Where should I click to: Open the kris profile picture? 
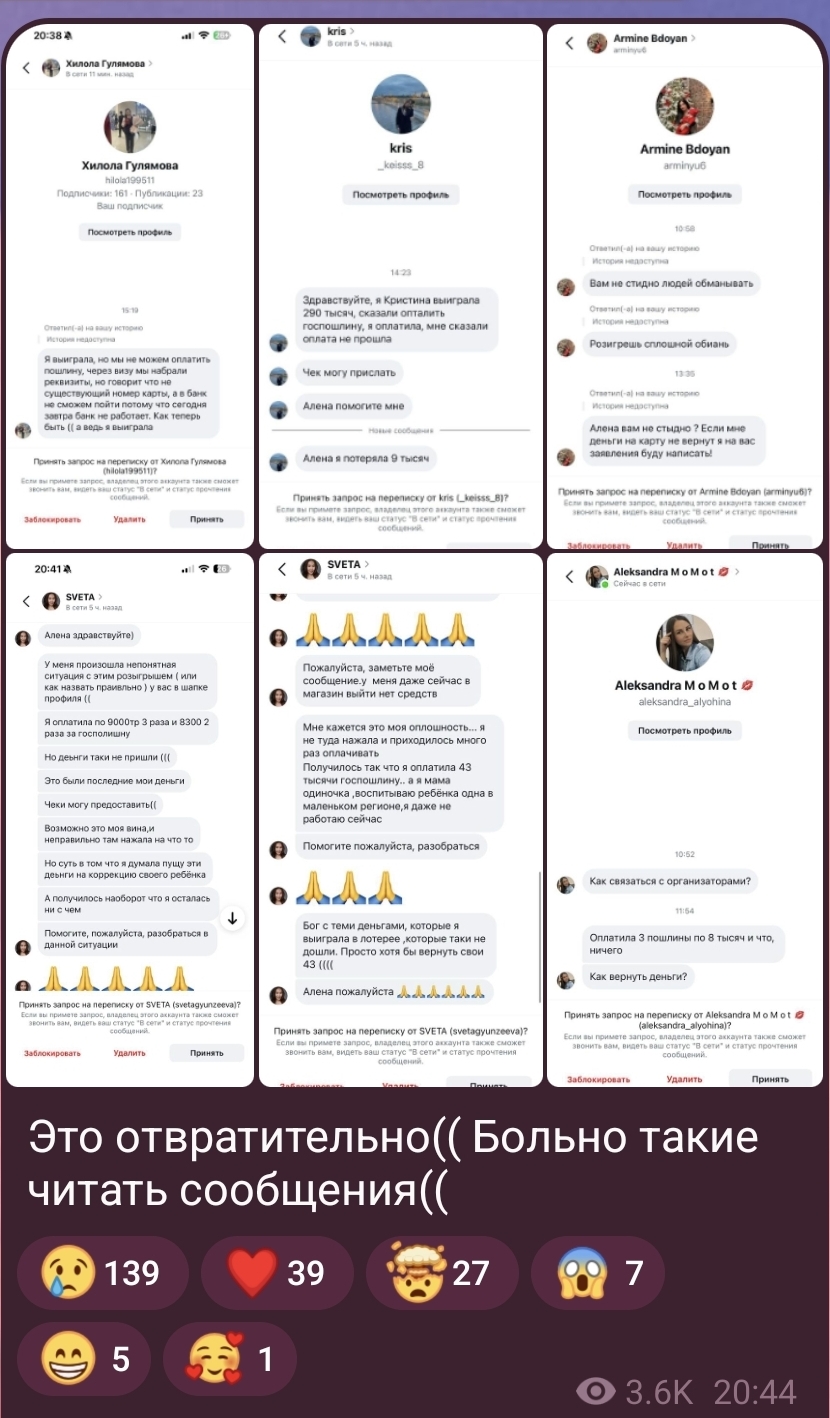400,105
